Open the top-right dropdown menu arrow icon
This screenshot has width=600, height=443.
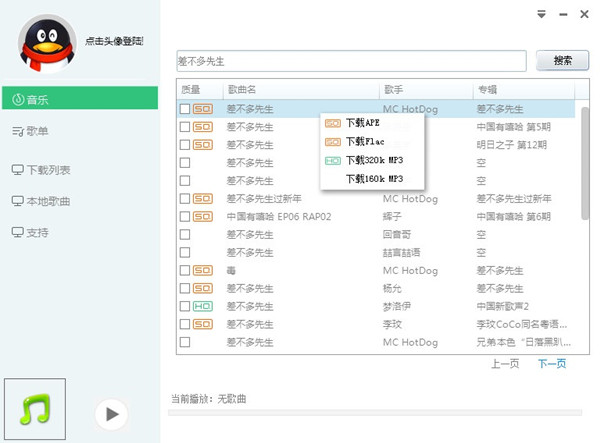542,14
